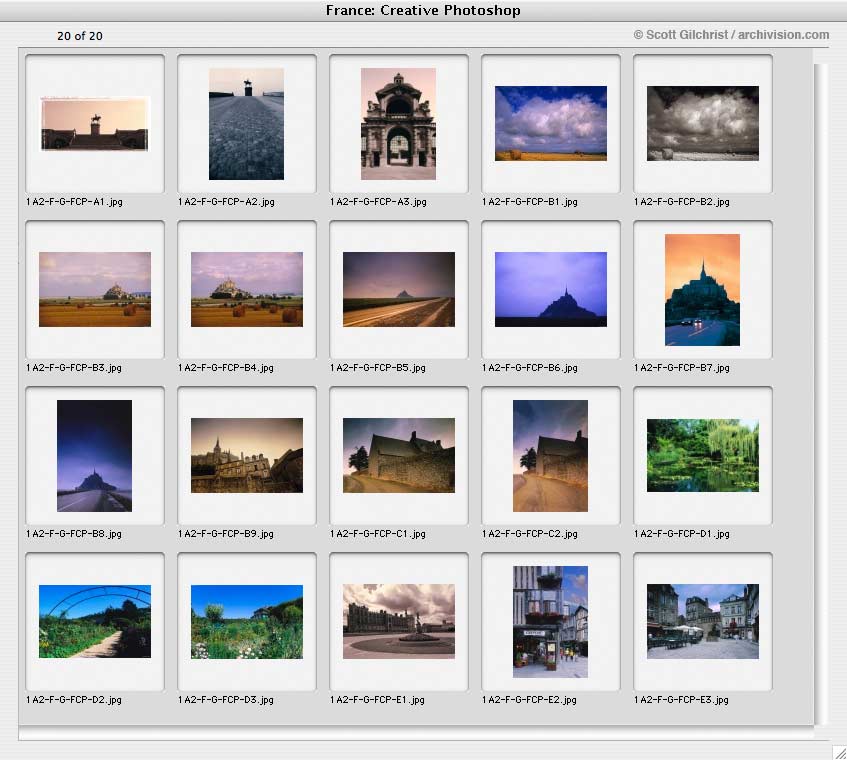Click filename 1A2-F-G-FCP-E3.jpg

[682, 700]
